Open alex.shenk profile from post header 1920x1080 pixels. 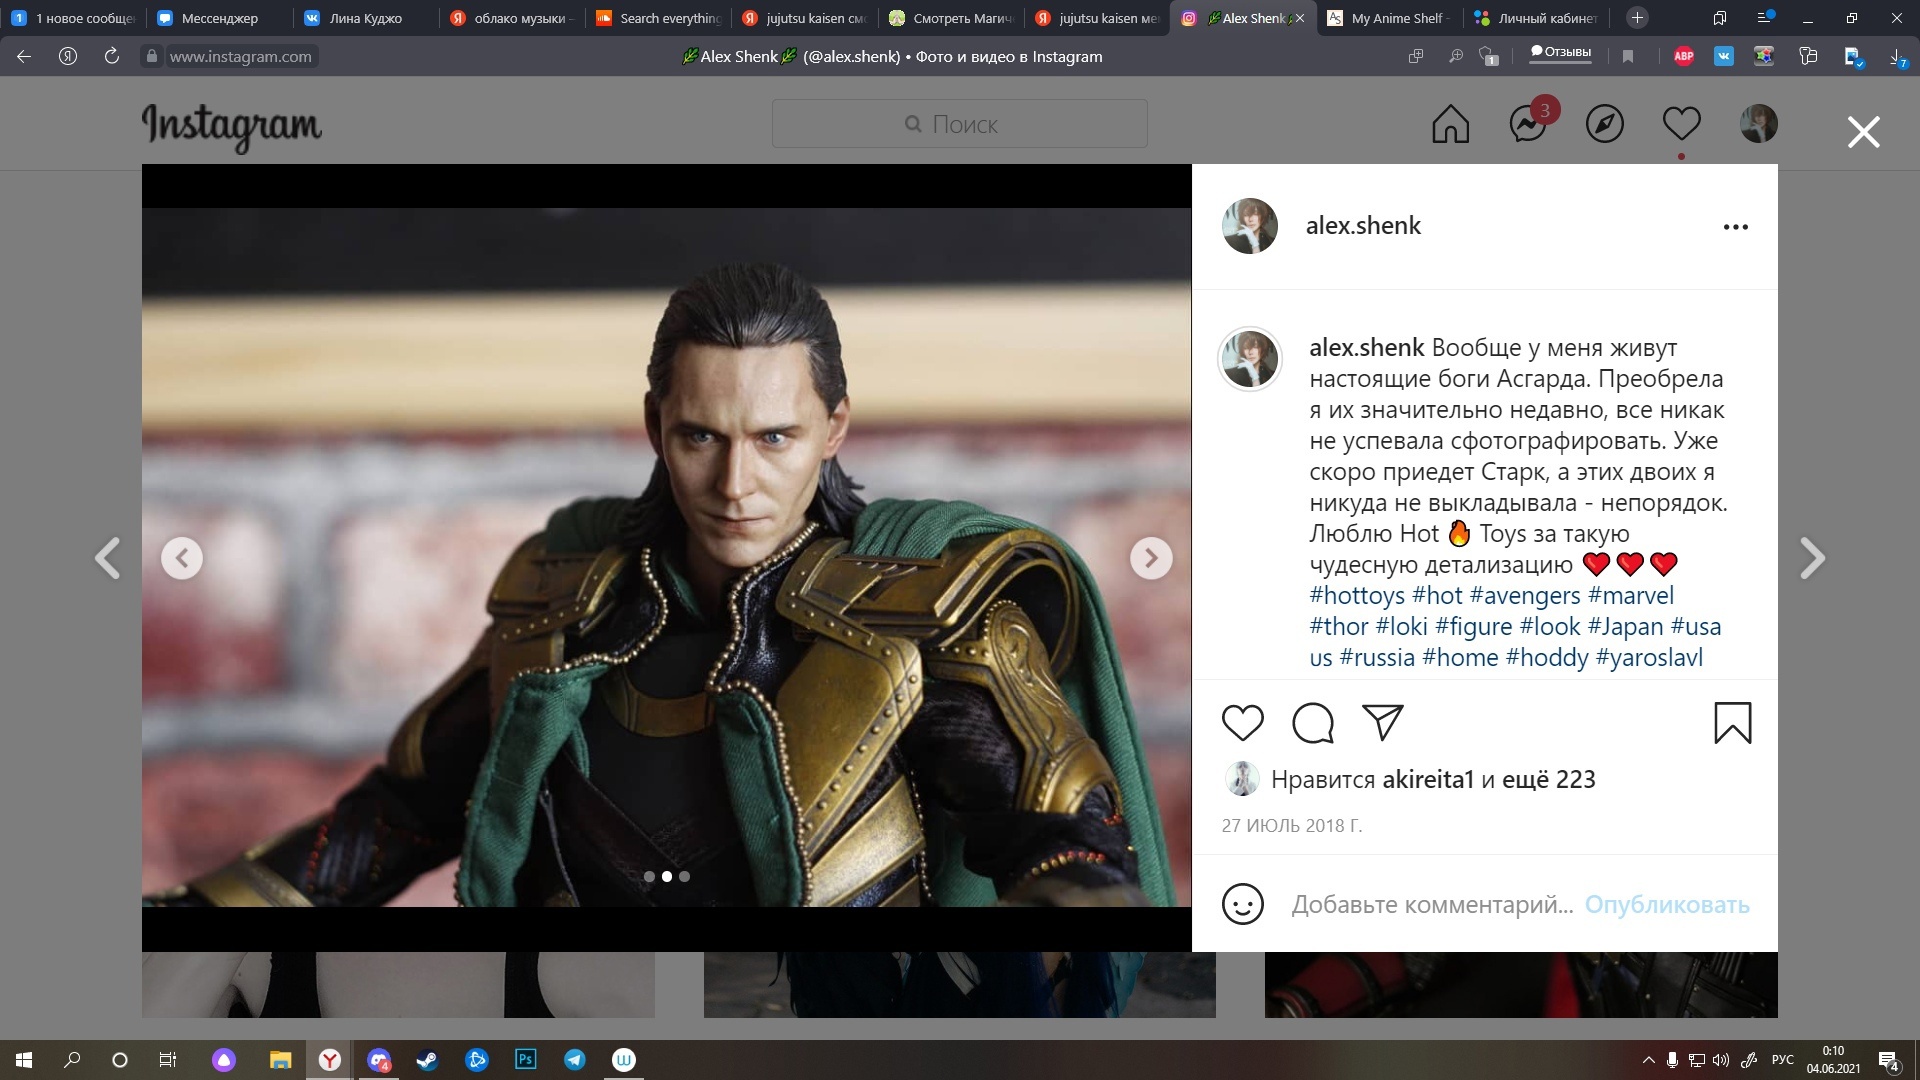[1363, 226]
